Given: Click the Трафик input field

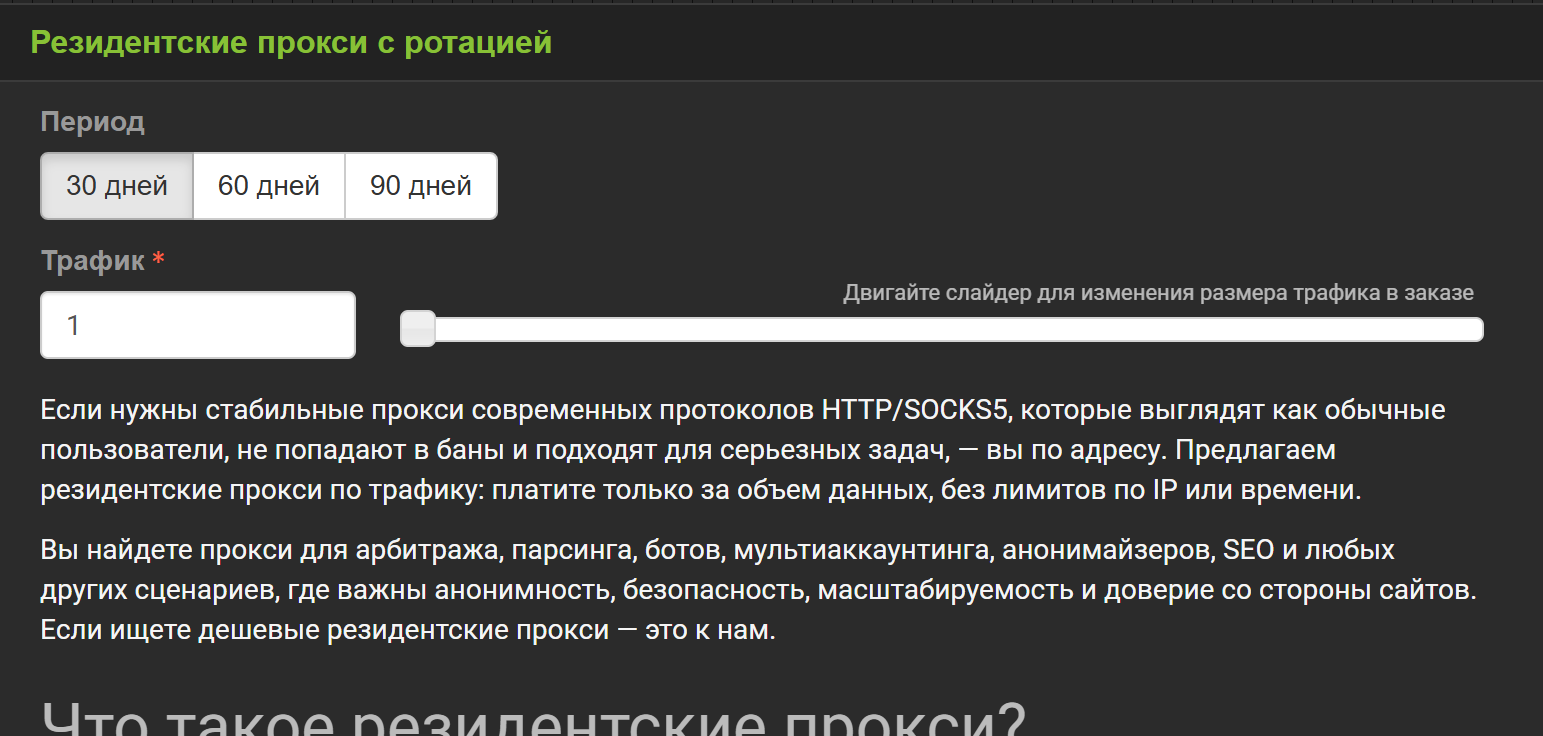Looking at the screenshot, I should (197, 324).
